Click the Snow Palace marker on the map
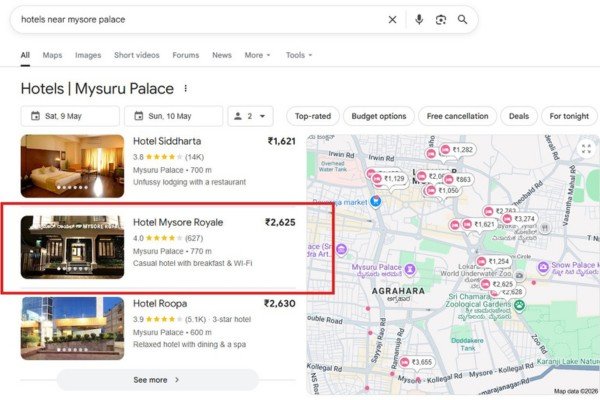 pyautogui.click(x=543, y=267)
